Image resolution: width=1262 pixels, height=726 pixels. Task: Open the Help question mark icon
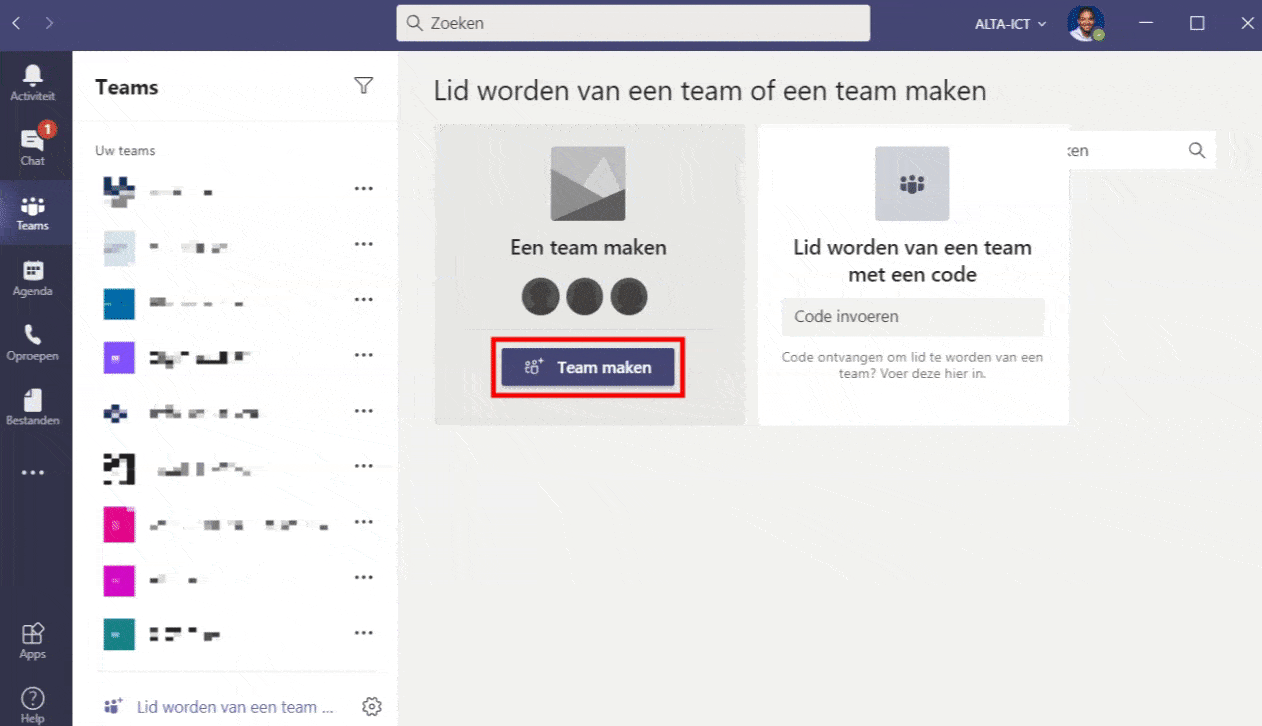click(x=33, y=703)
